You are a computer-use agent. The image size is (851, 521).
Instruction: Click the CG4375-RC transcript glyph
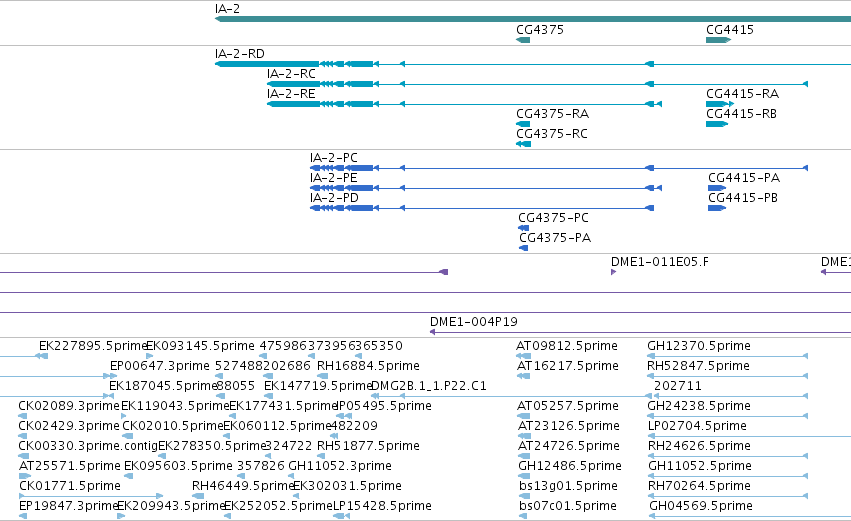(x=524, y=144)
